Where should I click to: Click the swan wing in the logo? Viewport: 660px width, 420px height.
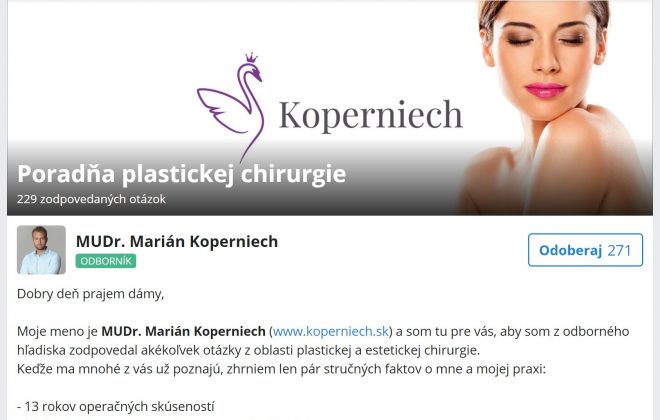coord(221,109)
